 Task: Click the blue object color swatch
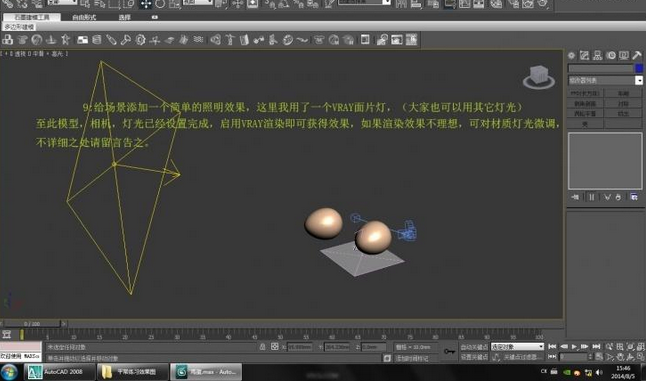(639, 68)
